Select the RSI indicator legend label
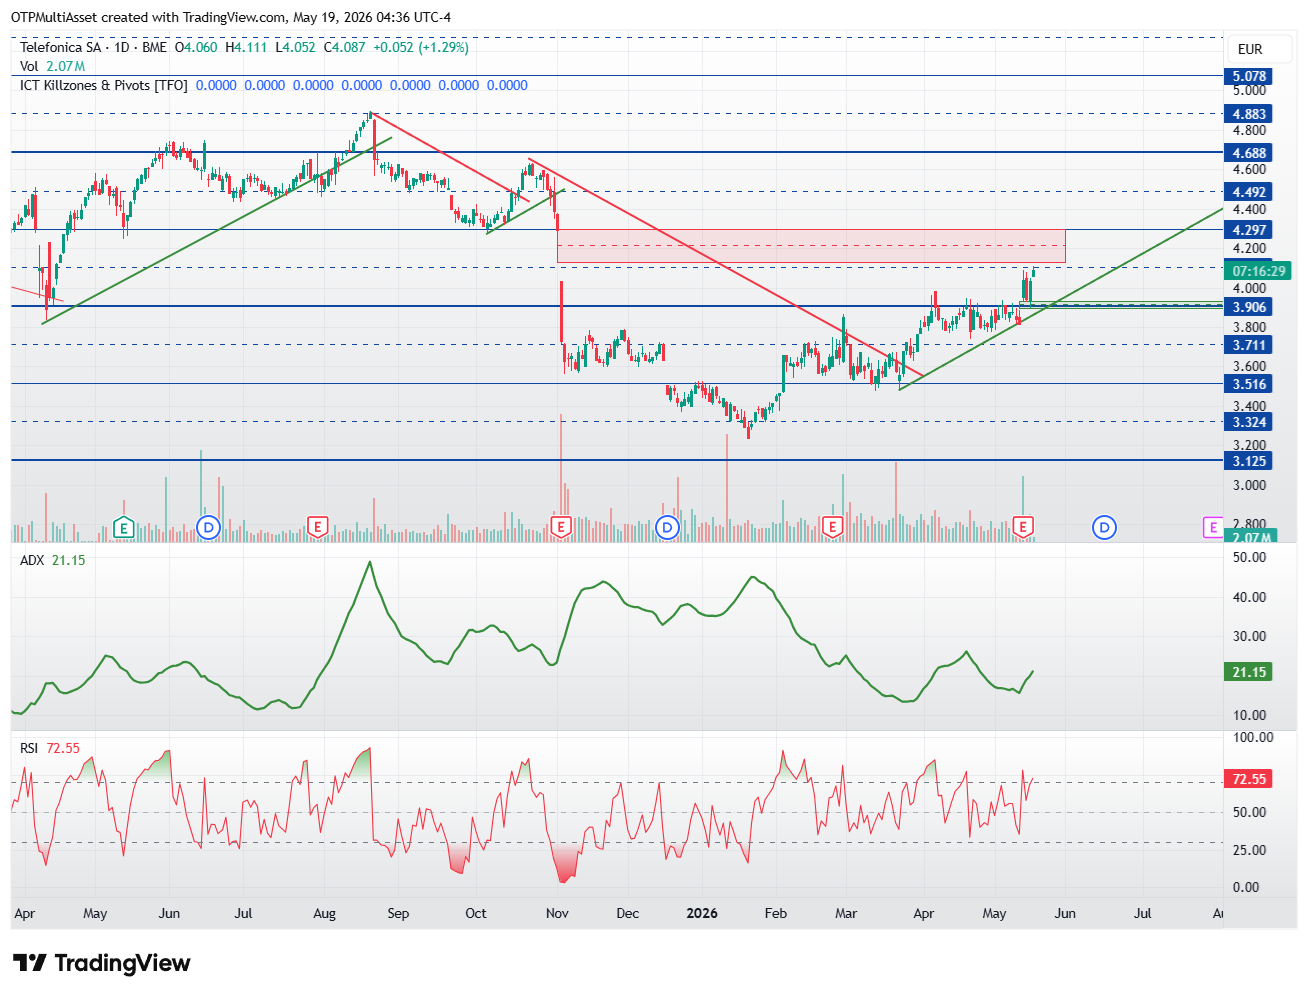This screenshot has width=1308, height=997. tap(29, 748)
